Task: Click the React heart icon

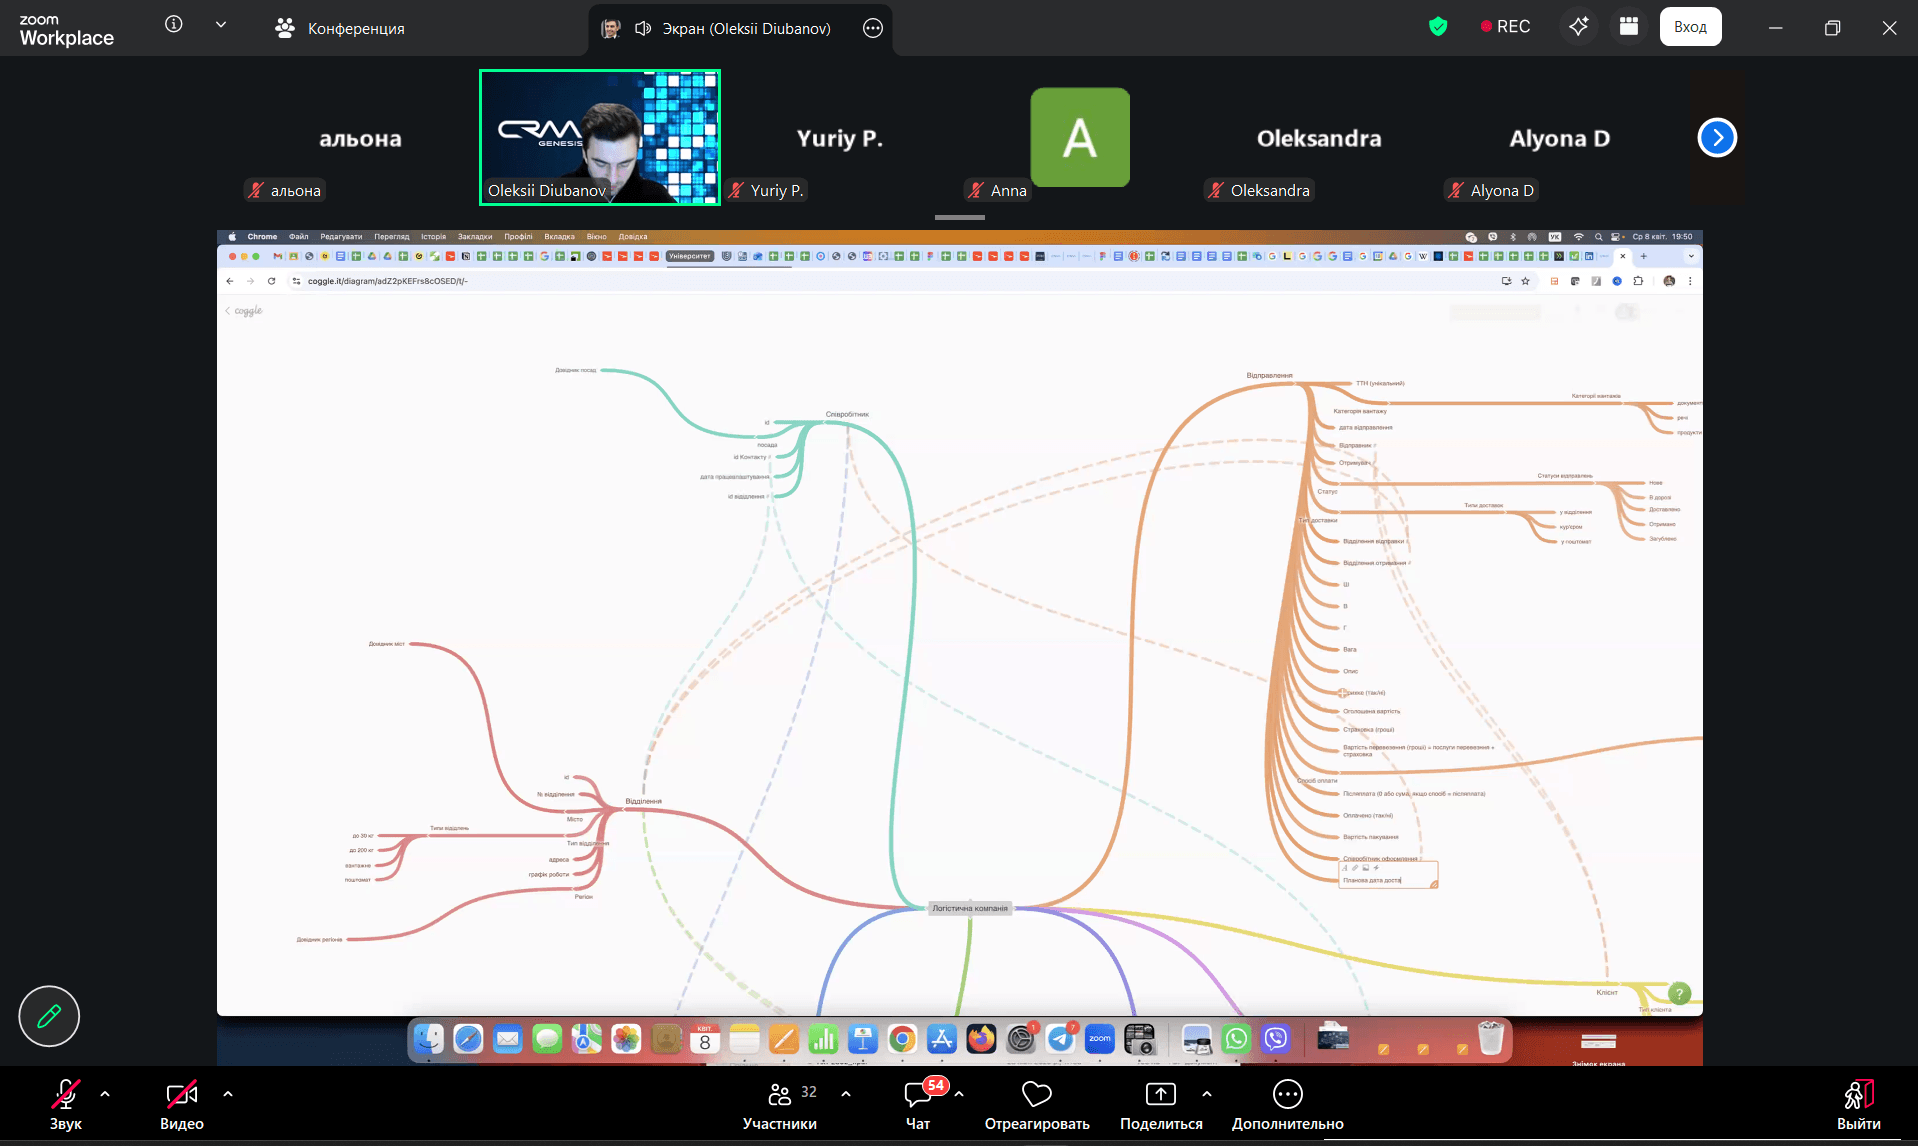Action: click(1036, 1104)
